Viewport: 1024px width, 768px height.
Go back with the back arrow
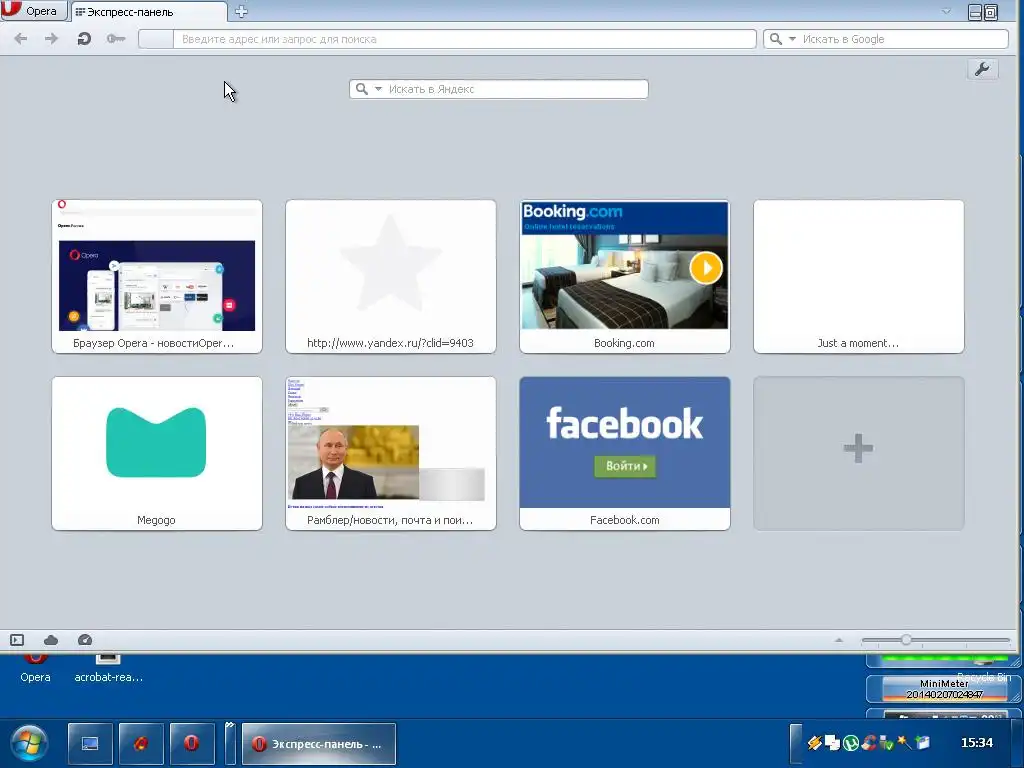click(21, 39)
